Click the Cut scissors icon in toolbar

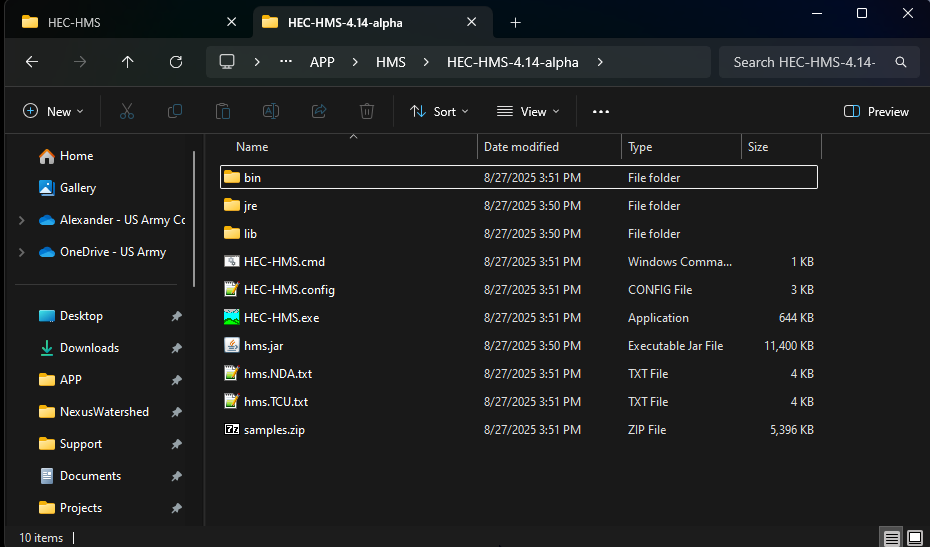coord(126,111)
